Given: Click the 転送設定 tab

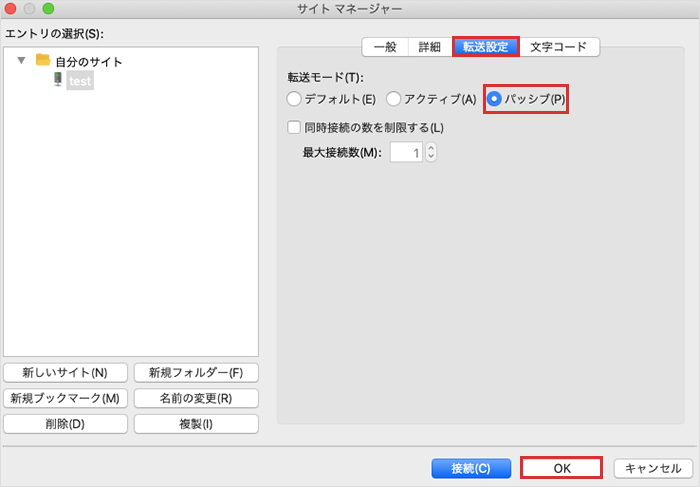Looking at the screenshot, I should pyautogui.click(x=485, y=47).
